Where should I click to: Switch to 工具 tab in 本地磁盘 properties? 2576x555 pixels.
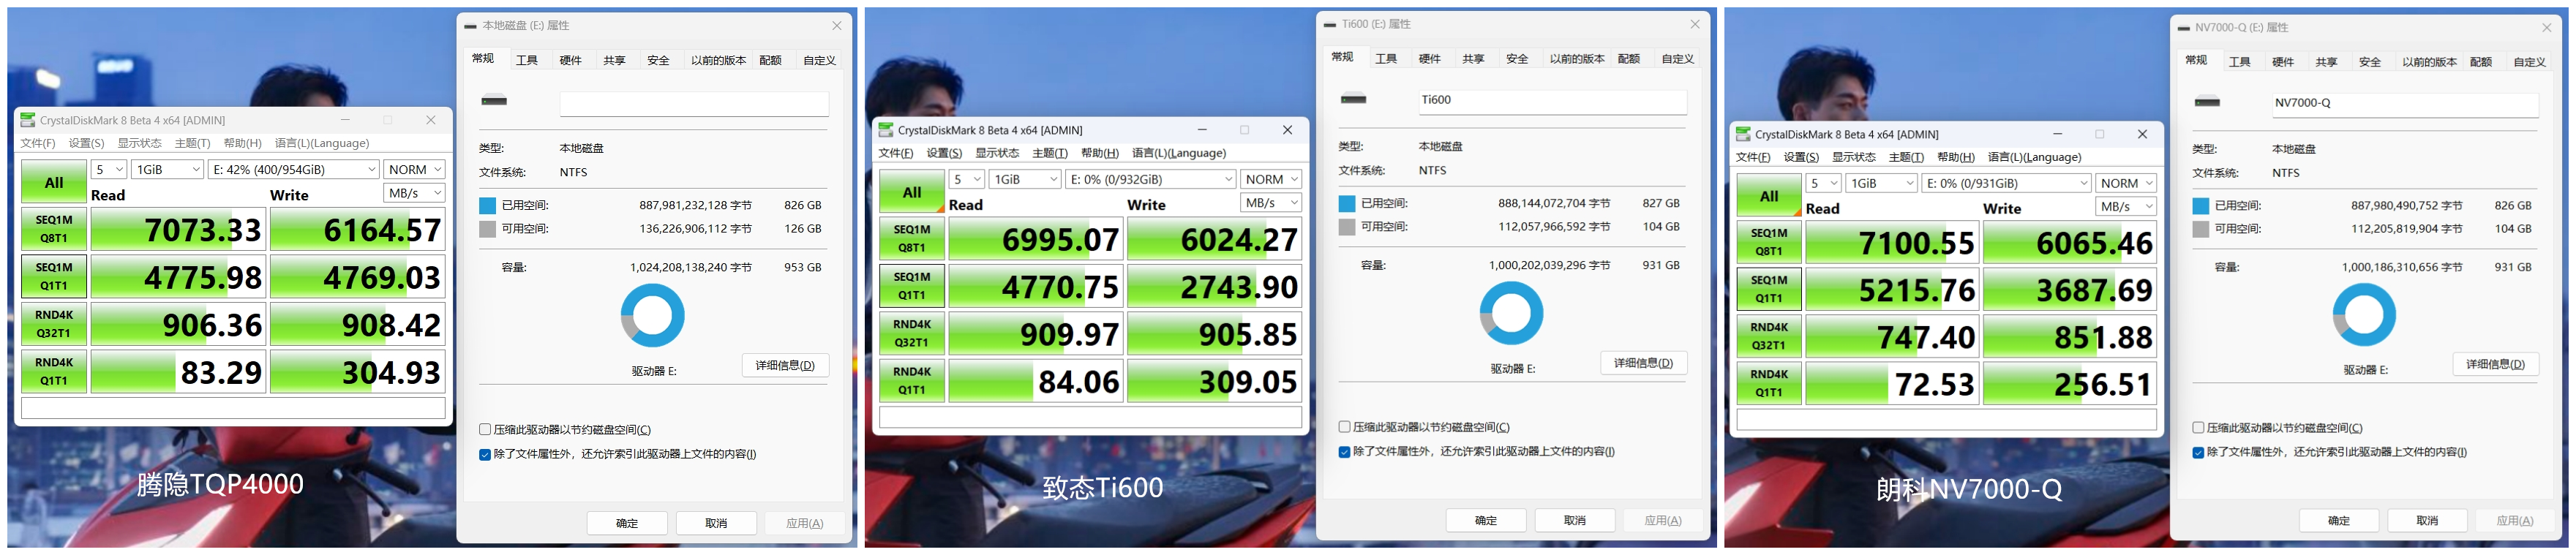[527, 60]
